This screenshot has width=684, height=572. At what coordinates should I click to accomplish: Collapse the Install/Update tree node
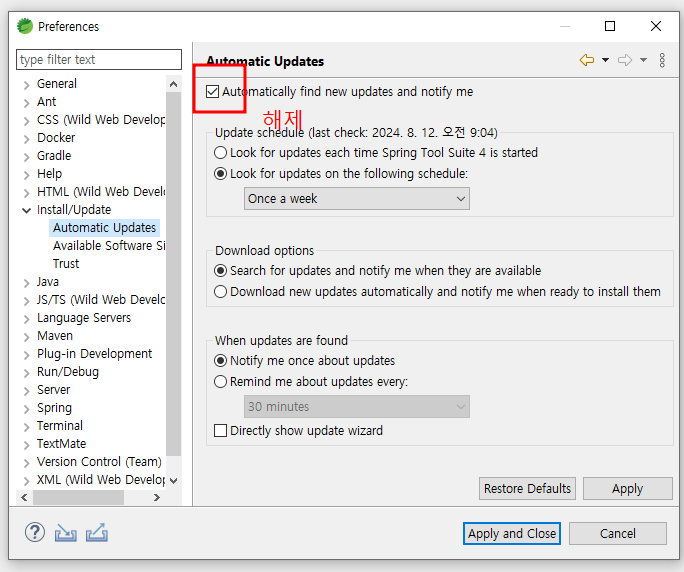(27, 210)
